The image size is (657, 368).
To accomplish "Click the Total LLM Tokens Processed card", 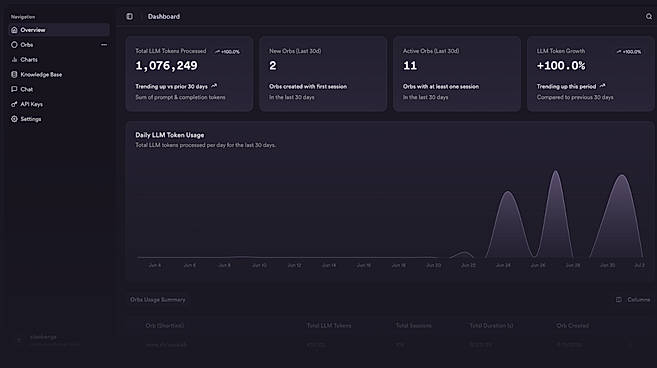I will tap(189, 74).
